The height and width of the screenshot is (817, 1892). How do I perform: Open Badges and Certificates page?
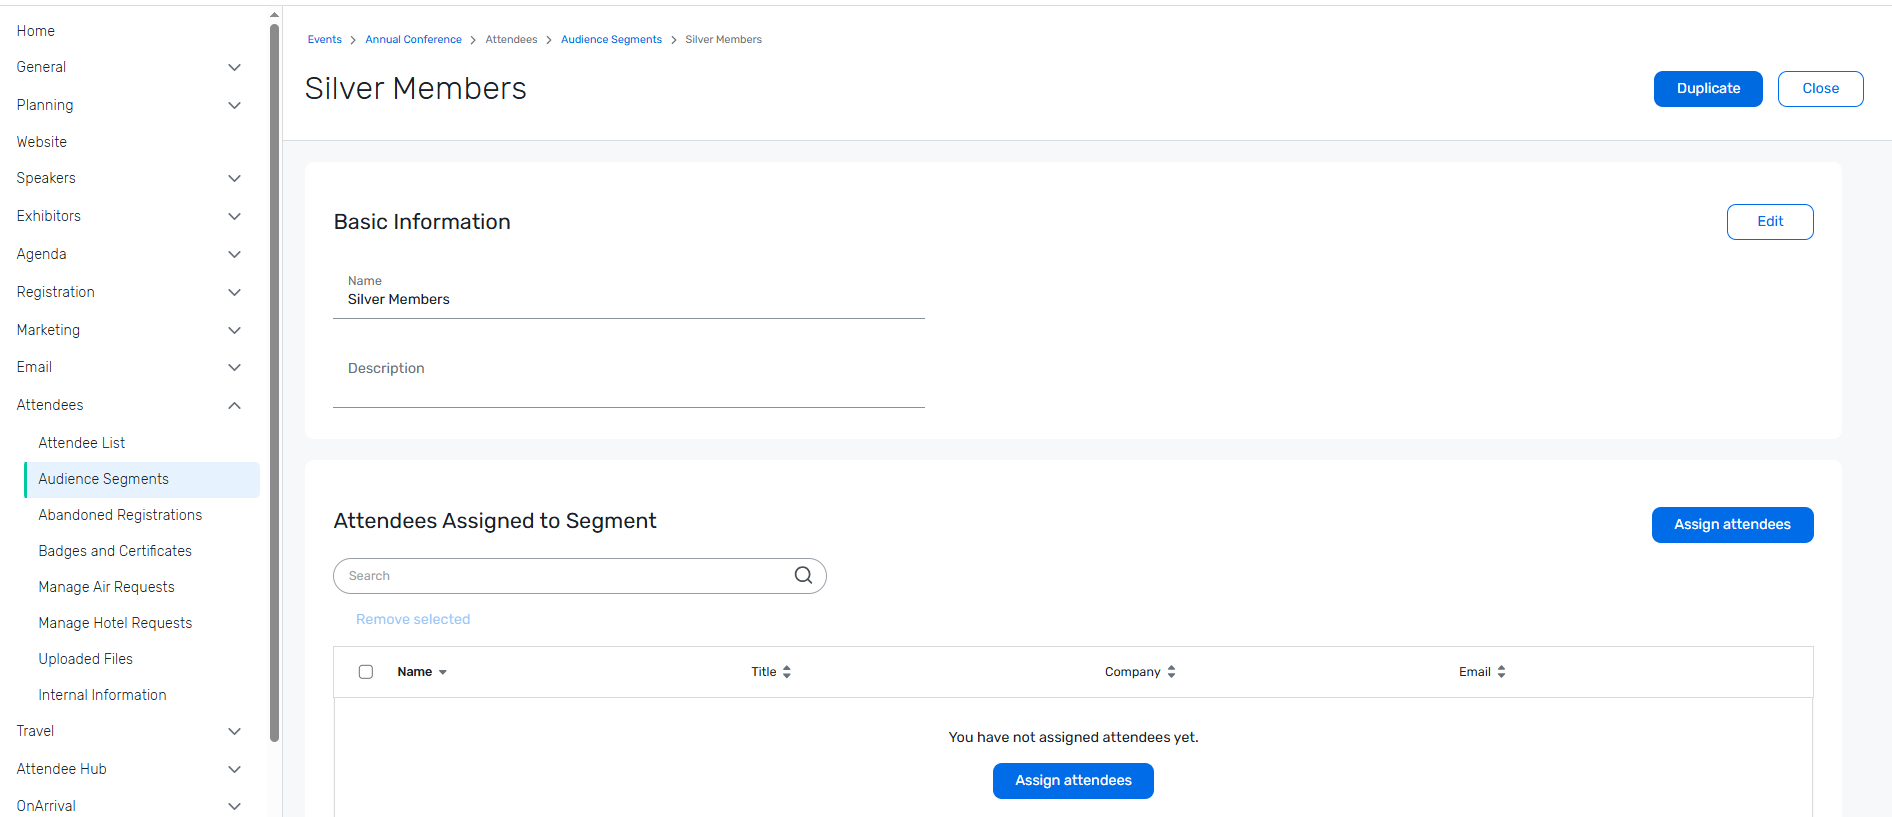115,551
